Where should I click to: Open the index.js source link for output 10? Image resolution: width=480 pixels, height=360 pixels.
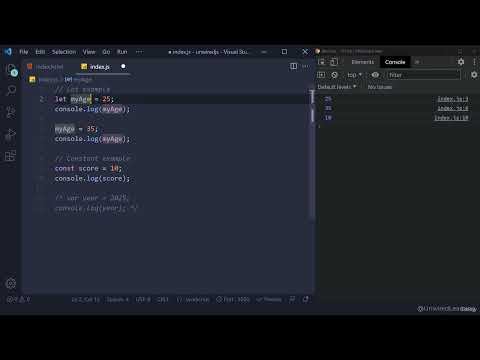(451, 118)
